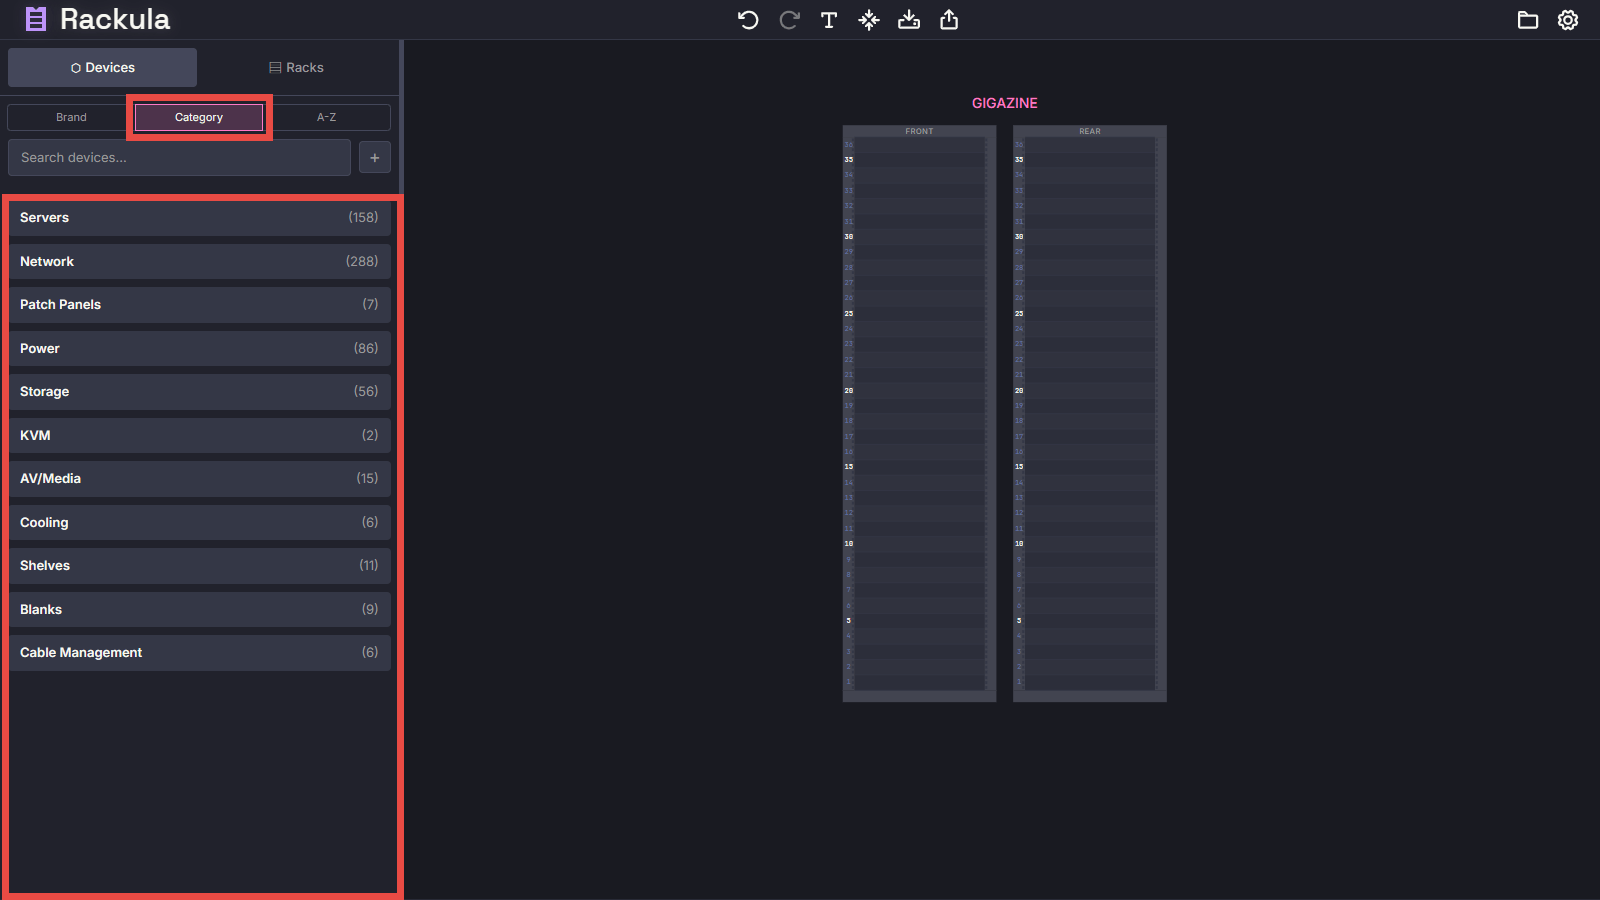Select the GIGAZINE rack title

1004,103
